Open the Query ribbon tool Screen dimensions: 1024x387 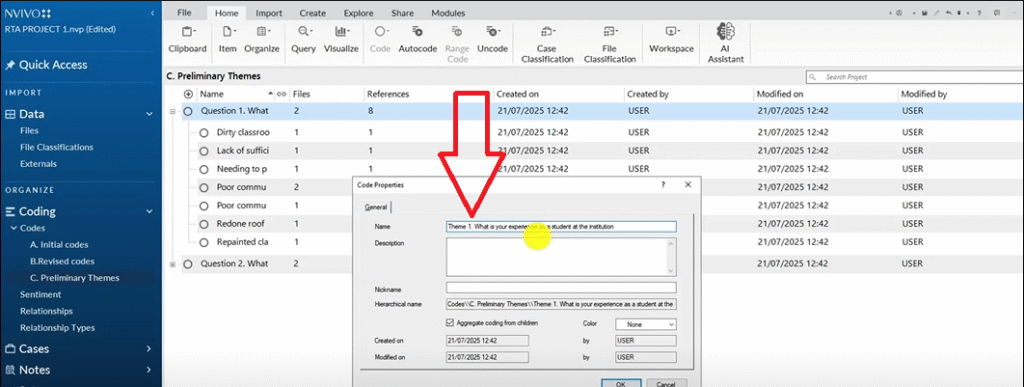[x=304, y=39]
